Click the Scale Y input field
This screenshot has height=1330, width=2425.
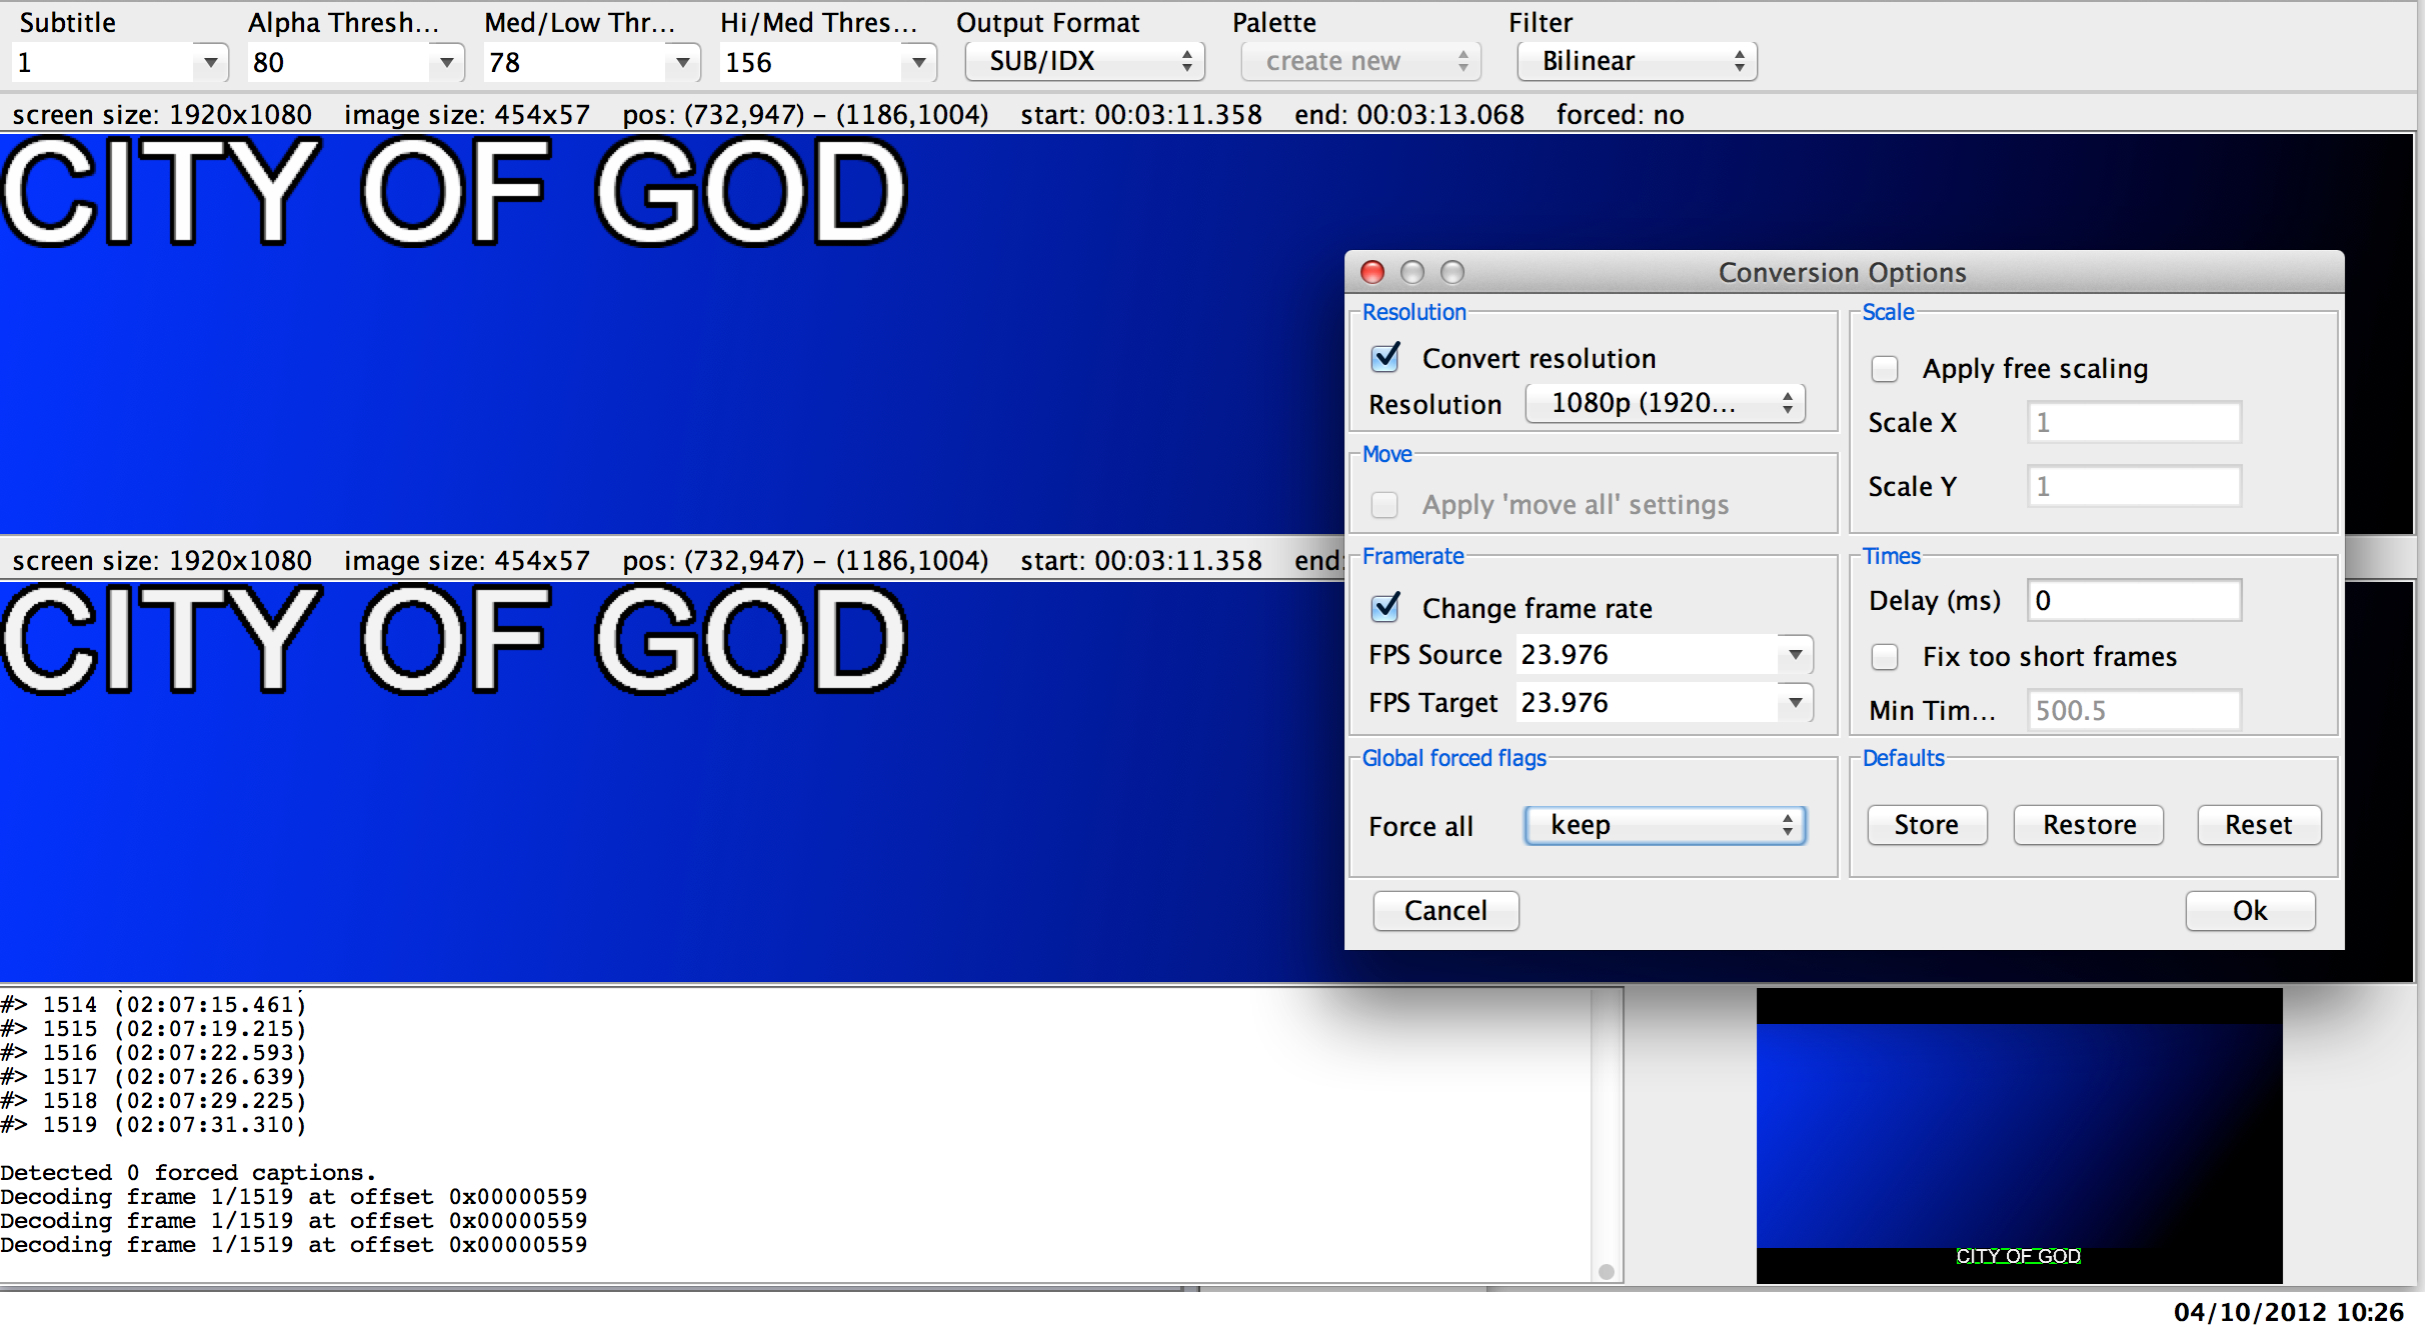[x=2134, y=486]
